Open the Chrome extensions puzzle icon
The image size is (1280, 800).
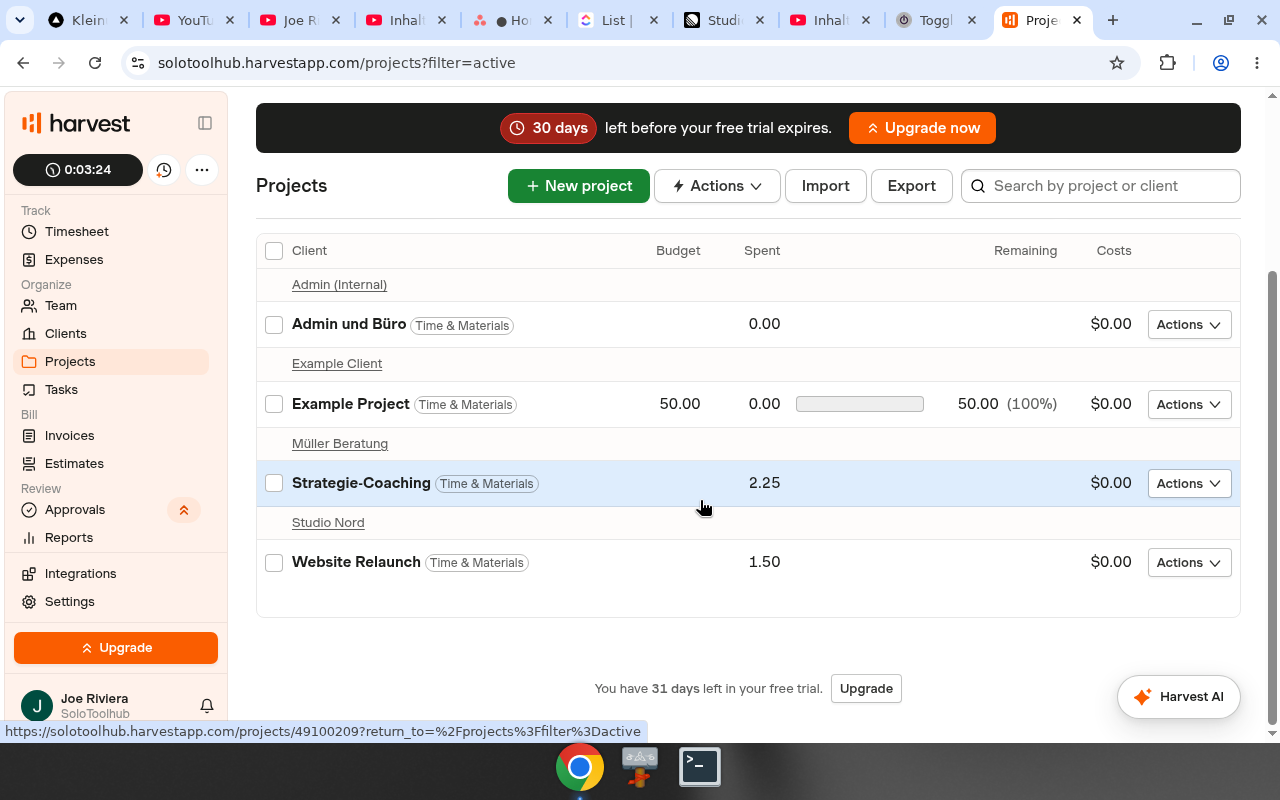click(1167, 63)
